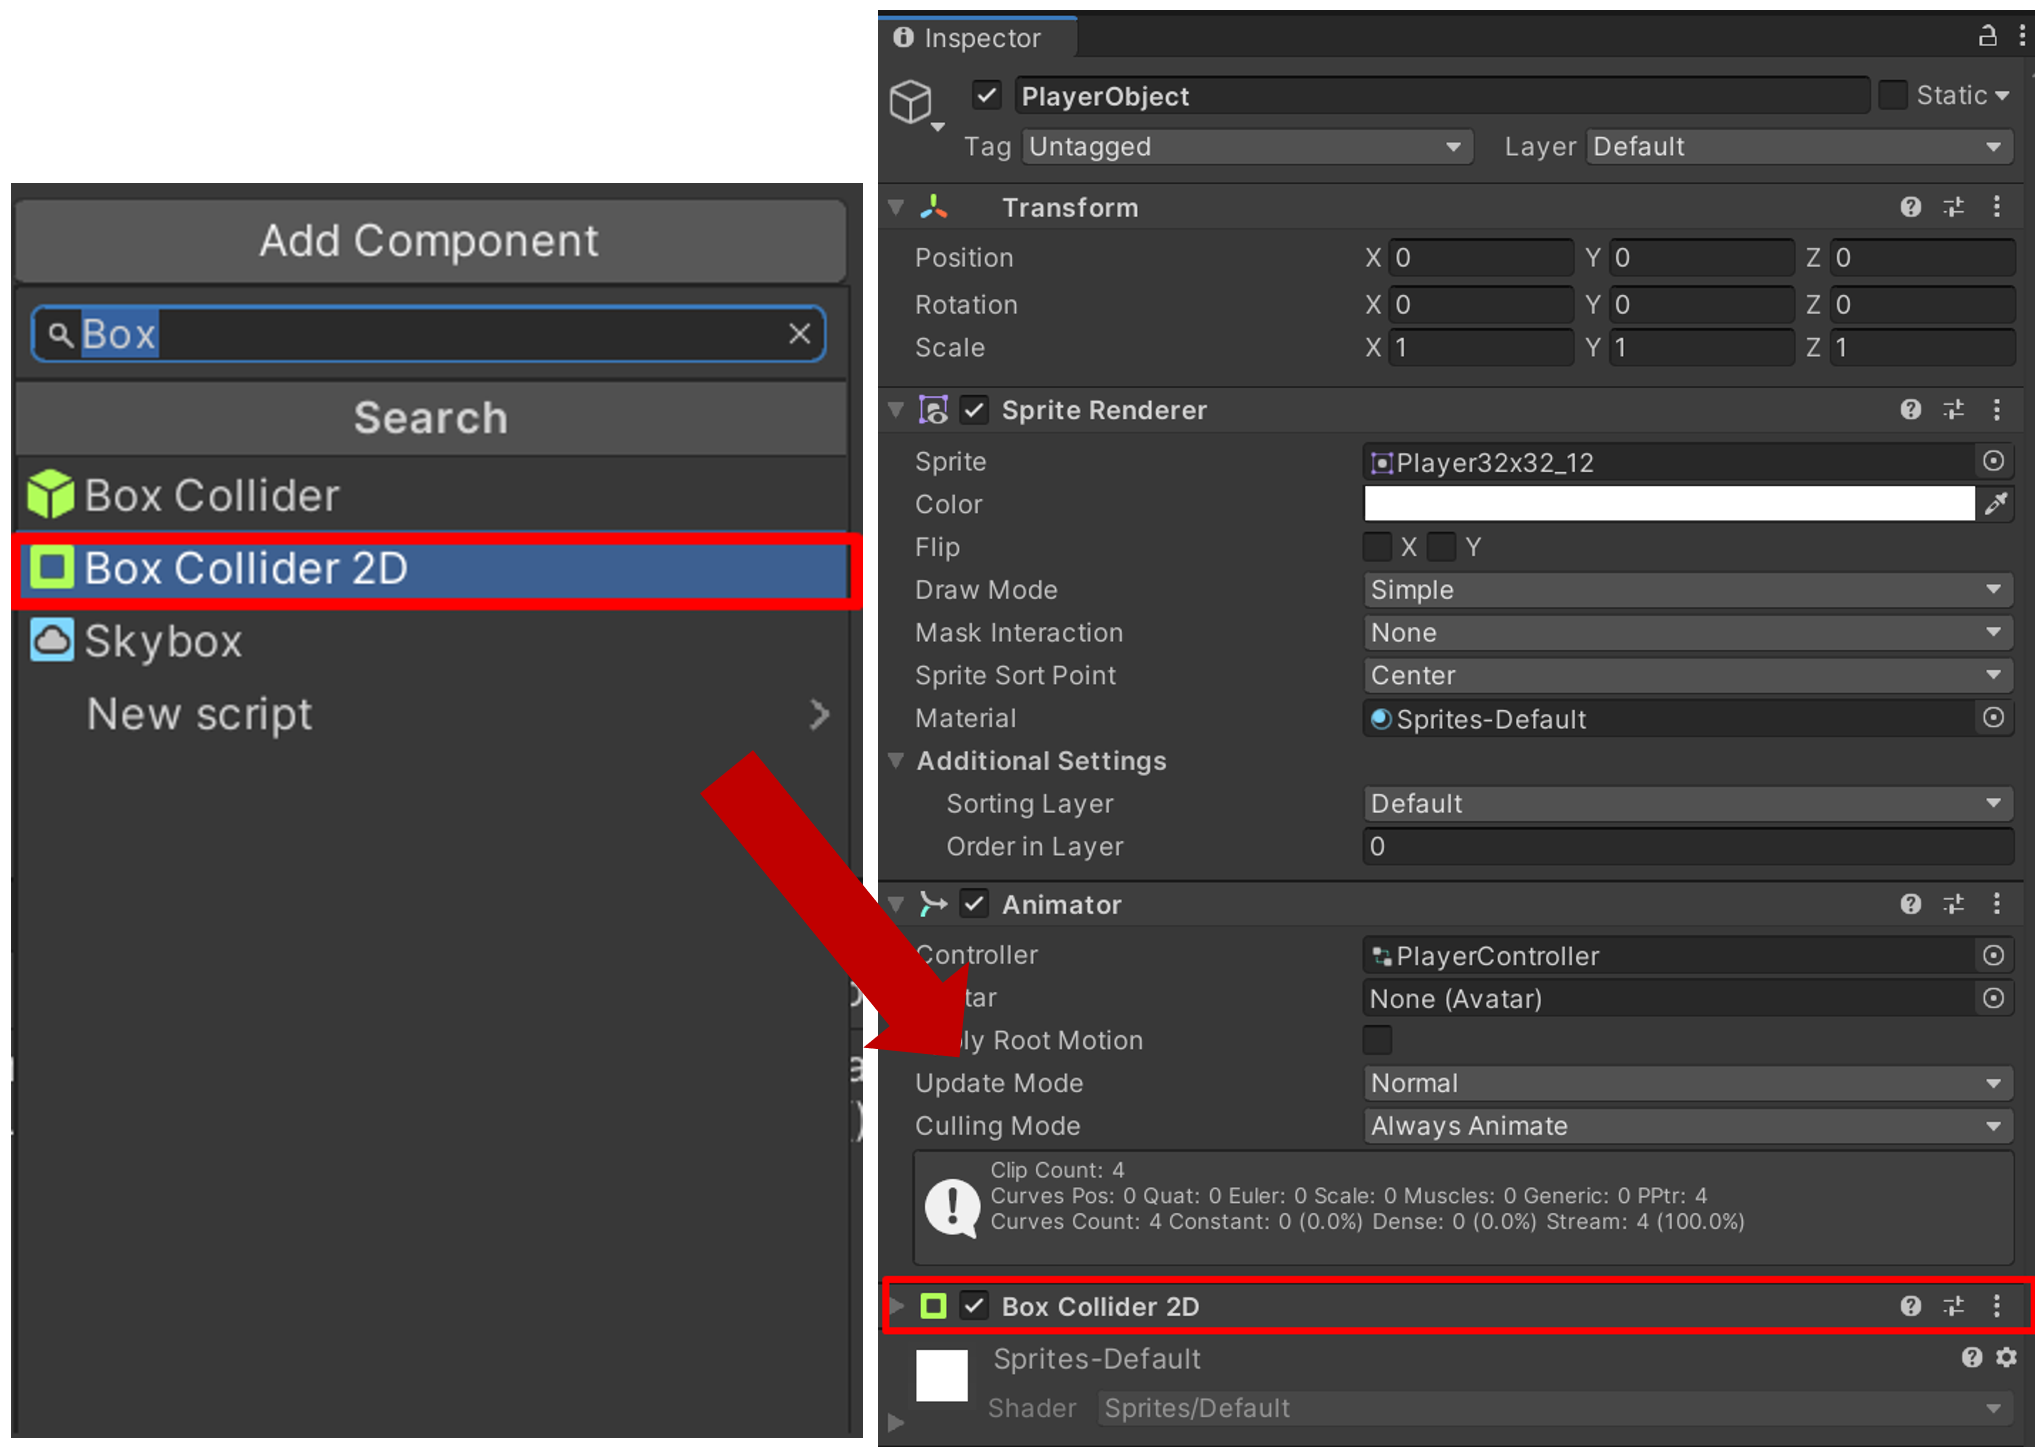This screenshot has width=2039, height=1452.
Task: Open the Sprite field object picker
Action: pos(1993,461)
